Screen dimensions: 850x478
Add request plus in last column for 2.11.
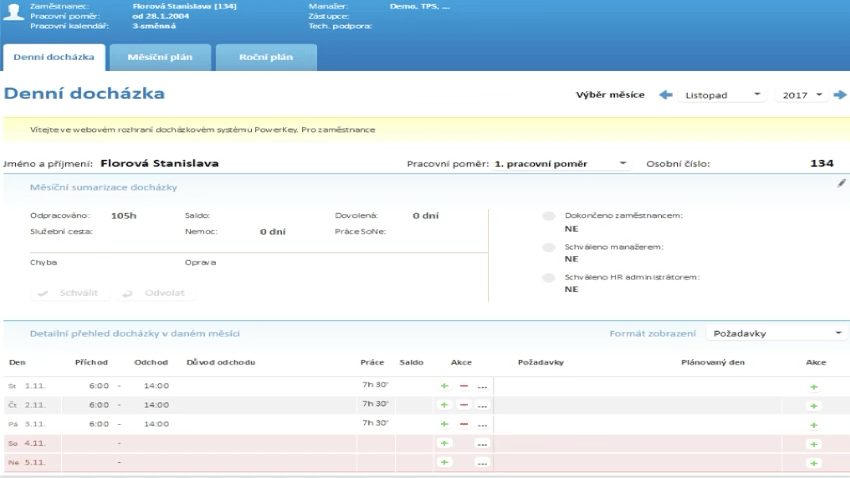(x=814, y=406)
